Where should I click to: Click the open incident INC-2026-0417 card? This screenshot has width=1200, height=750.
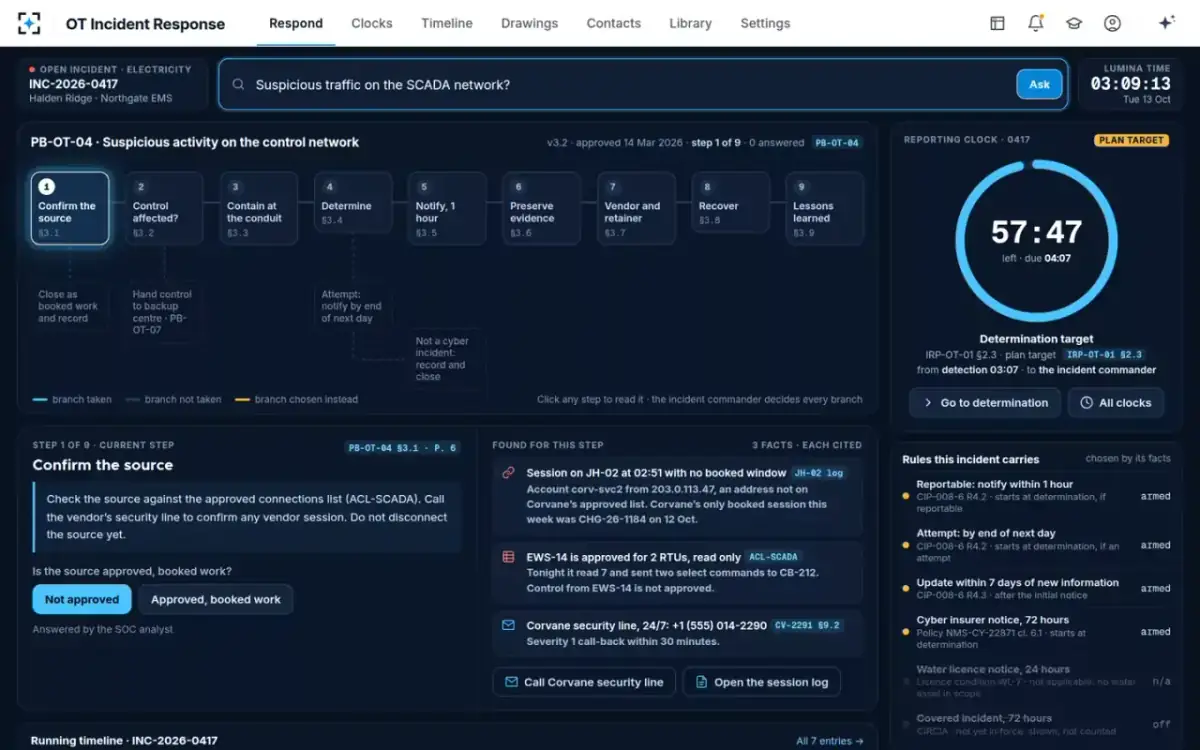(112, 84)
